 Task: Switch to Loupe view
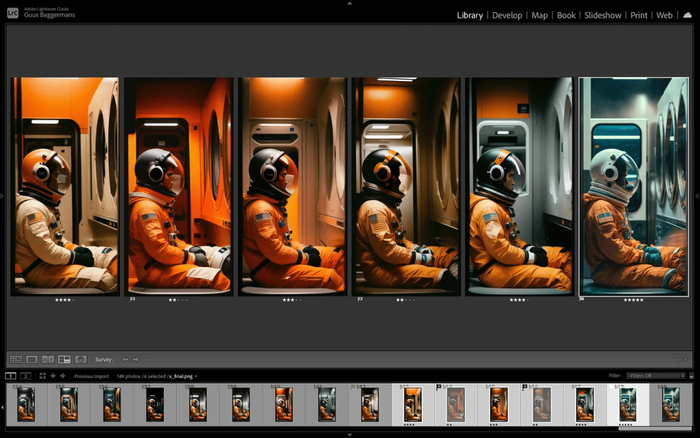pyautogui.click(x=31, y=359)
